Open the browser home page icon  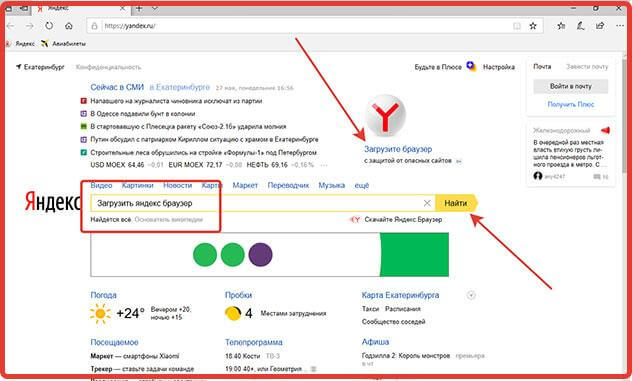[x=69, y=26]
